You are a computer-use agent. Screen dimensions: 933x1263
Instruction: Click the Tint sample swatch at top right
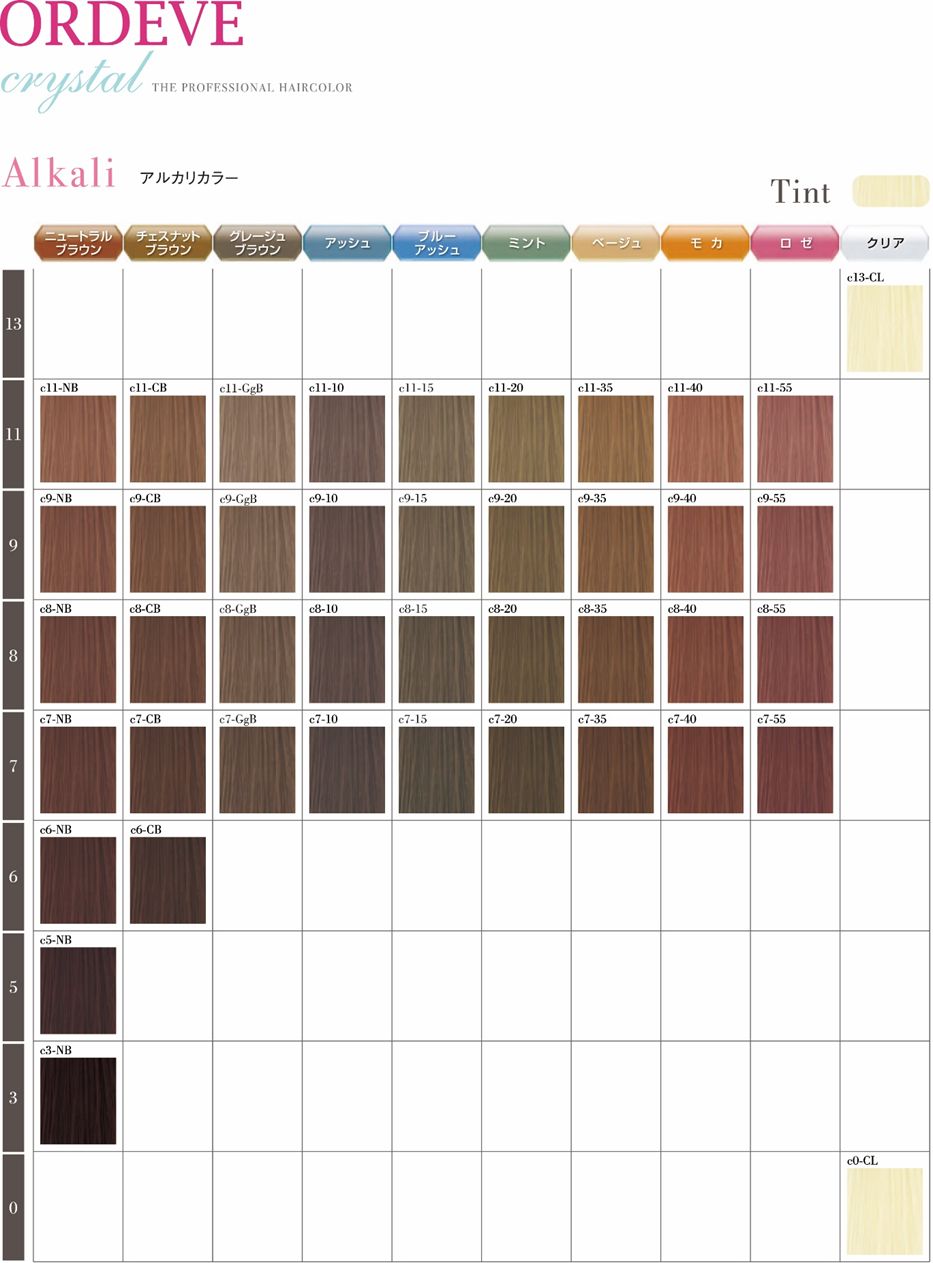[x=890, y=191]
